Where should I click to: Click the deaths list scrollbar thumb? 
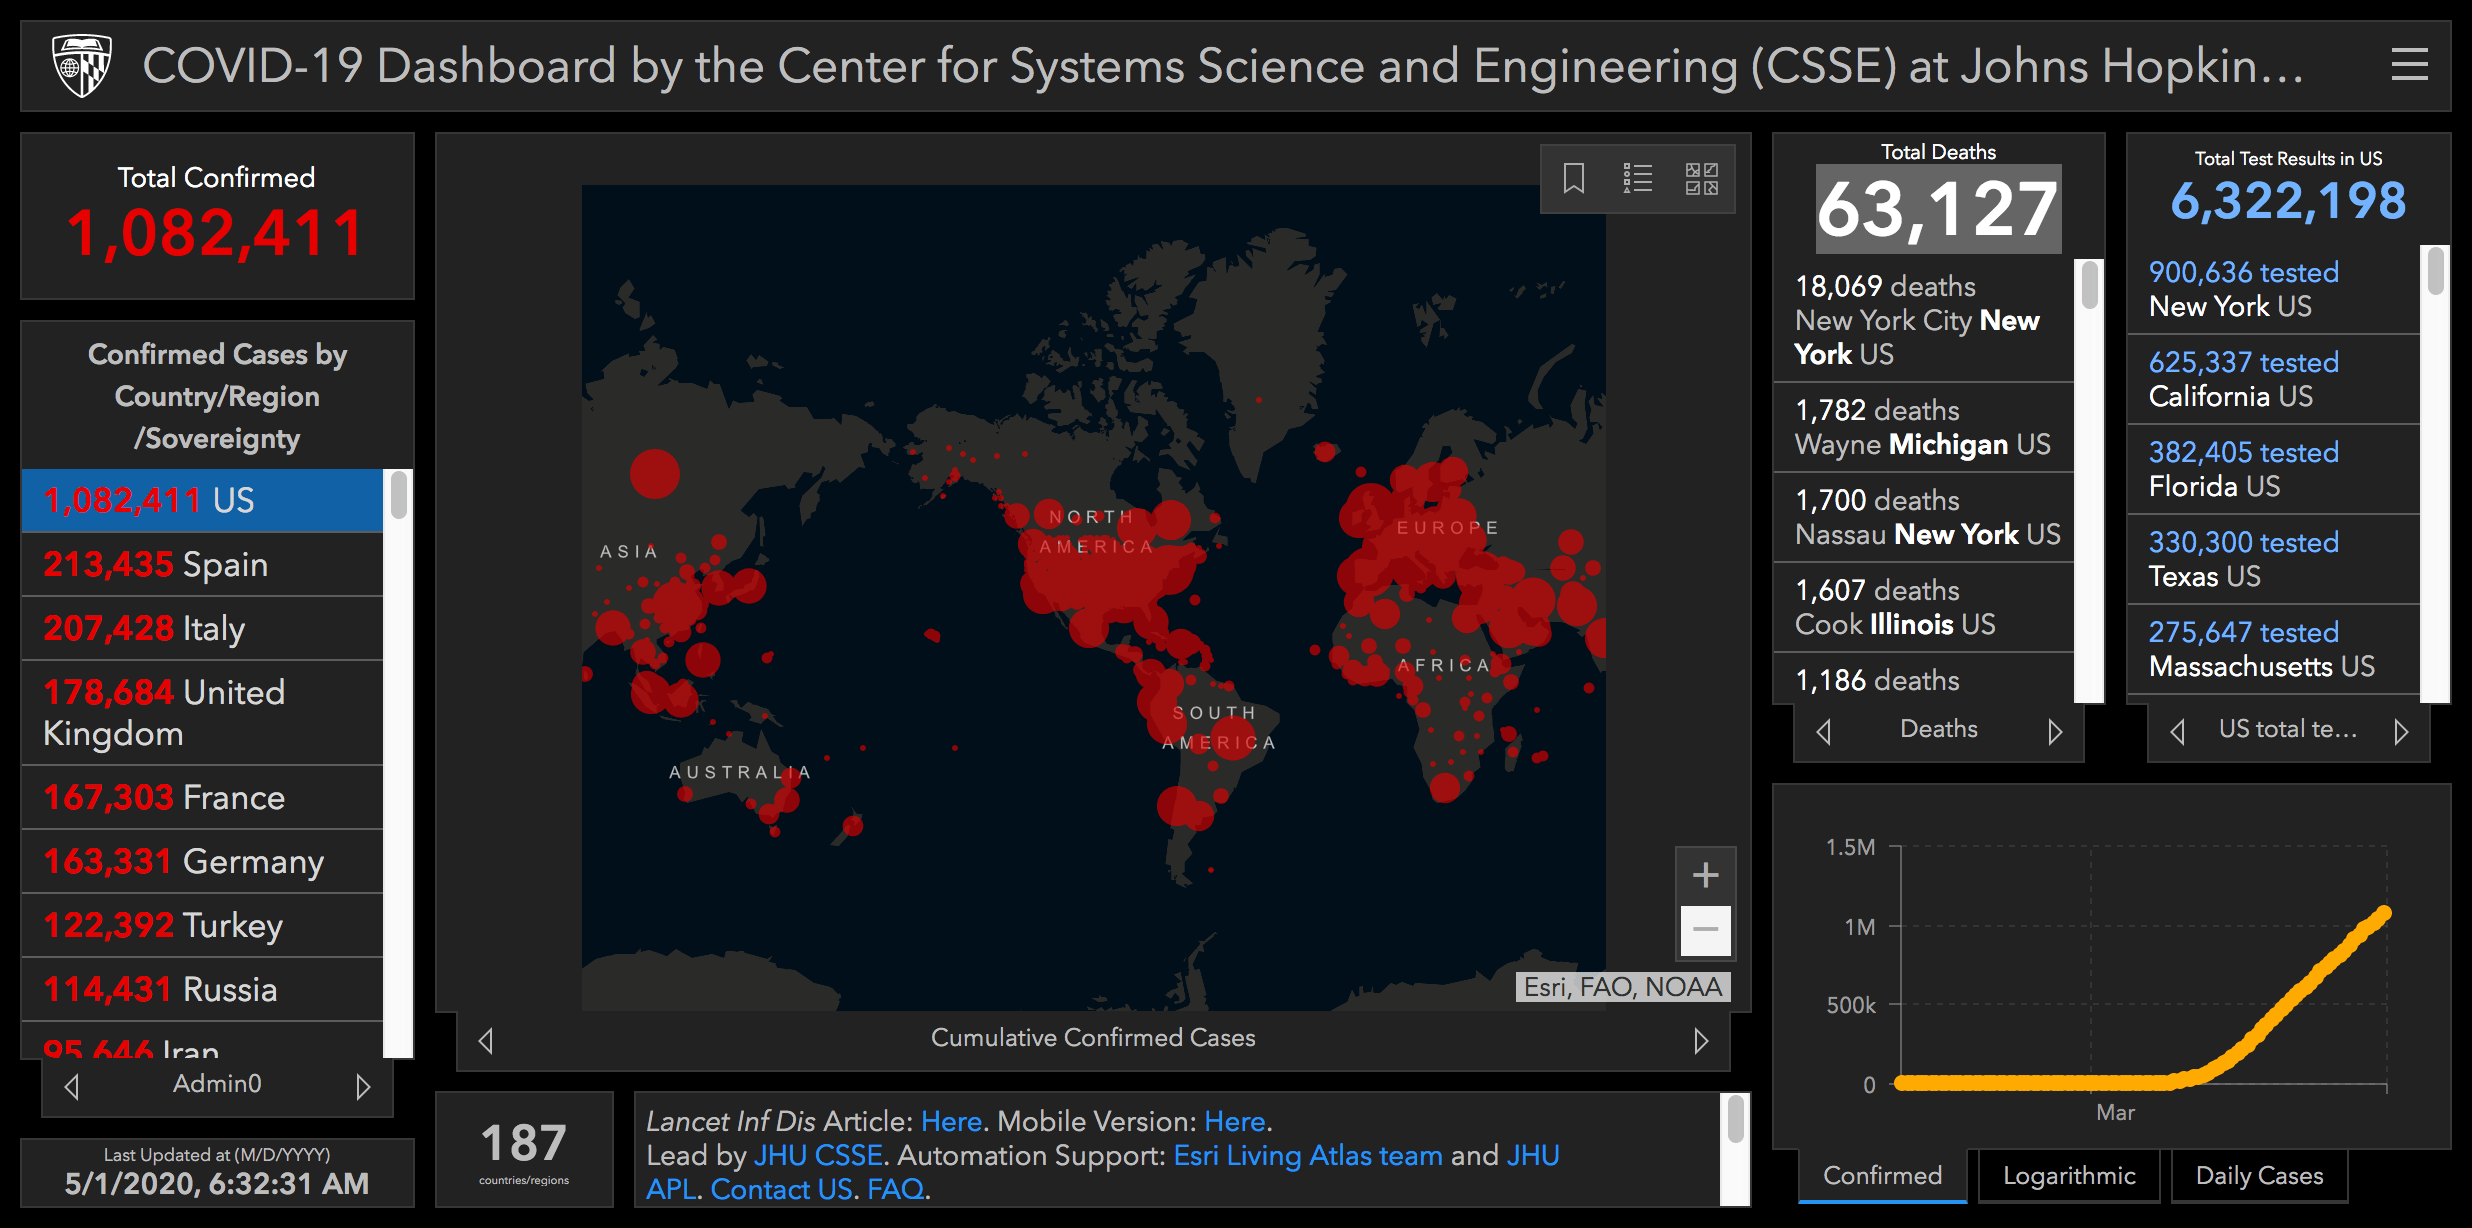(2090, 285)
